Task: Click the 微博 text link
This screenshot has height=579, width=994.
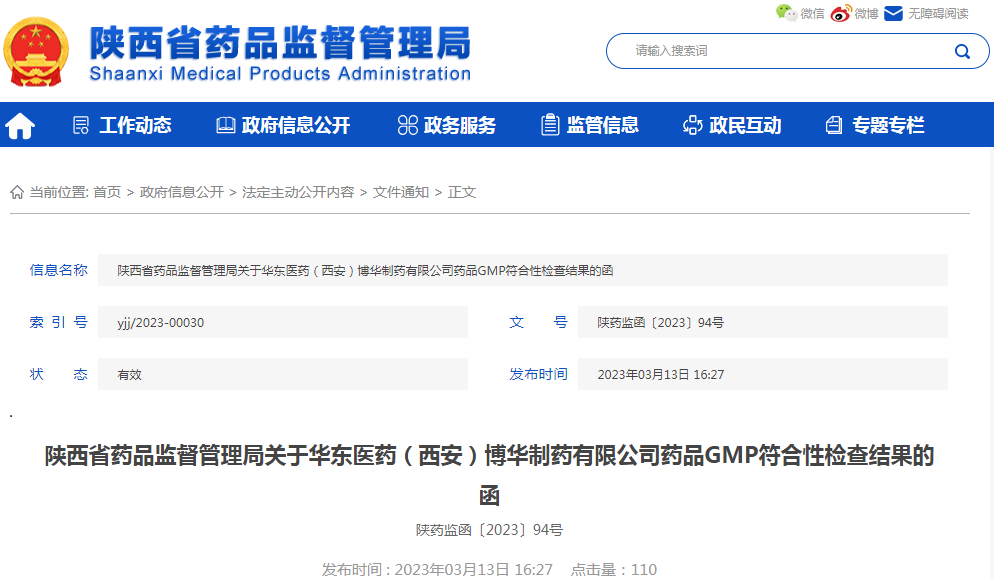Action: [x=866, y=13]
